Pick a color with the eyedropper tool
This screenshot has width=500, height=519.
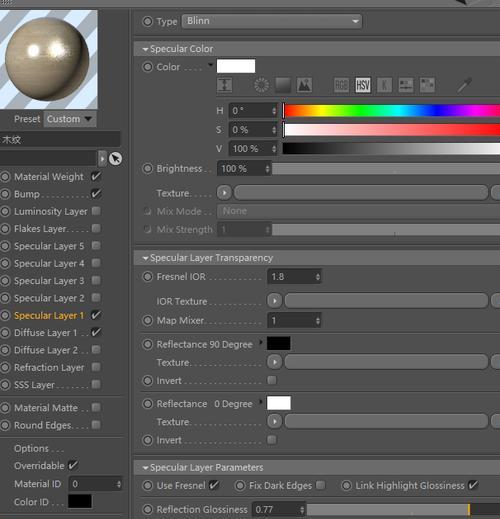point(464,85)
